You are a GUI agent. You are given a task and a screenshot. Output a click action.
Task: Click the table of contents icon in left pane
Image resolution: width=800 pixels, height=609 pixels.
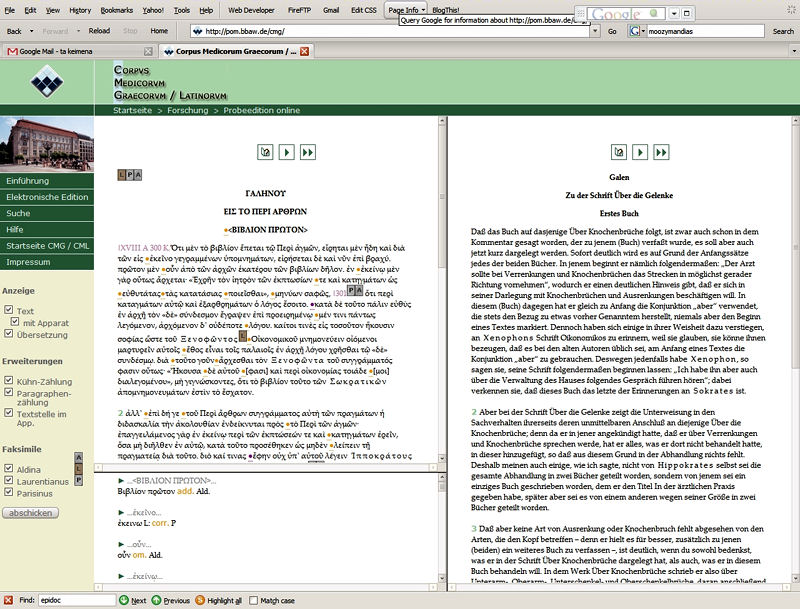pos(265,152)
